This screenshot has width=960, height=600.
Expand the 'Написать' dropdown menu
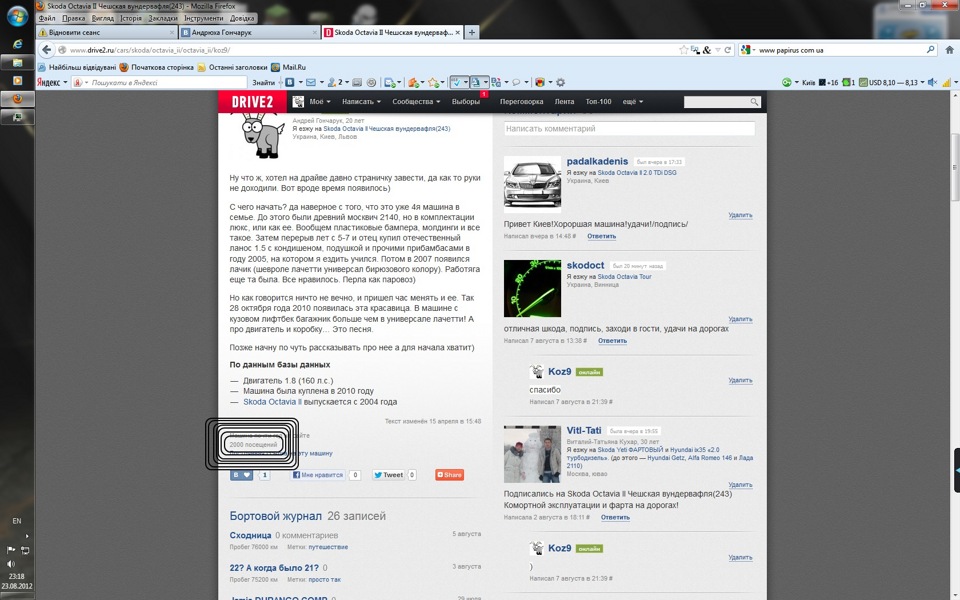[361, 102]
